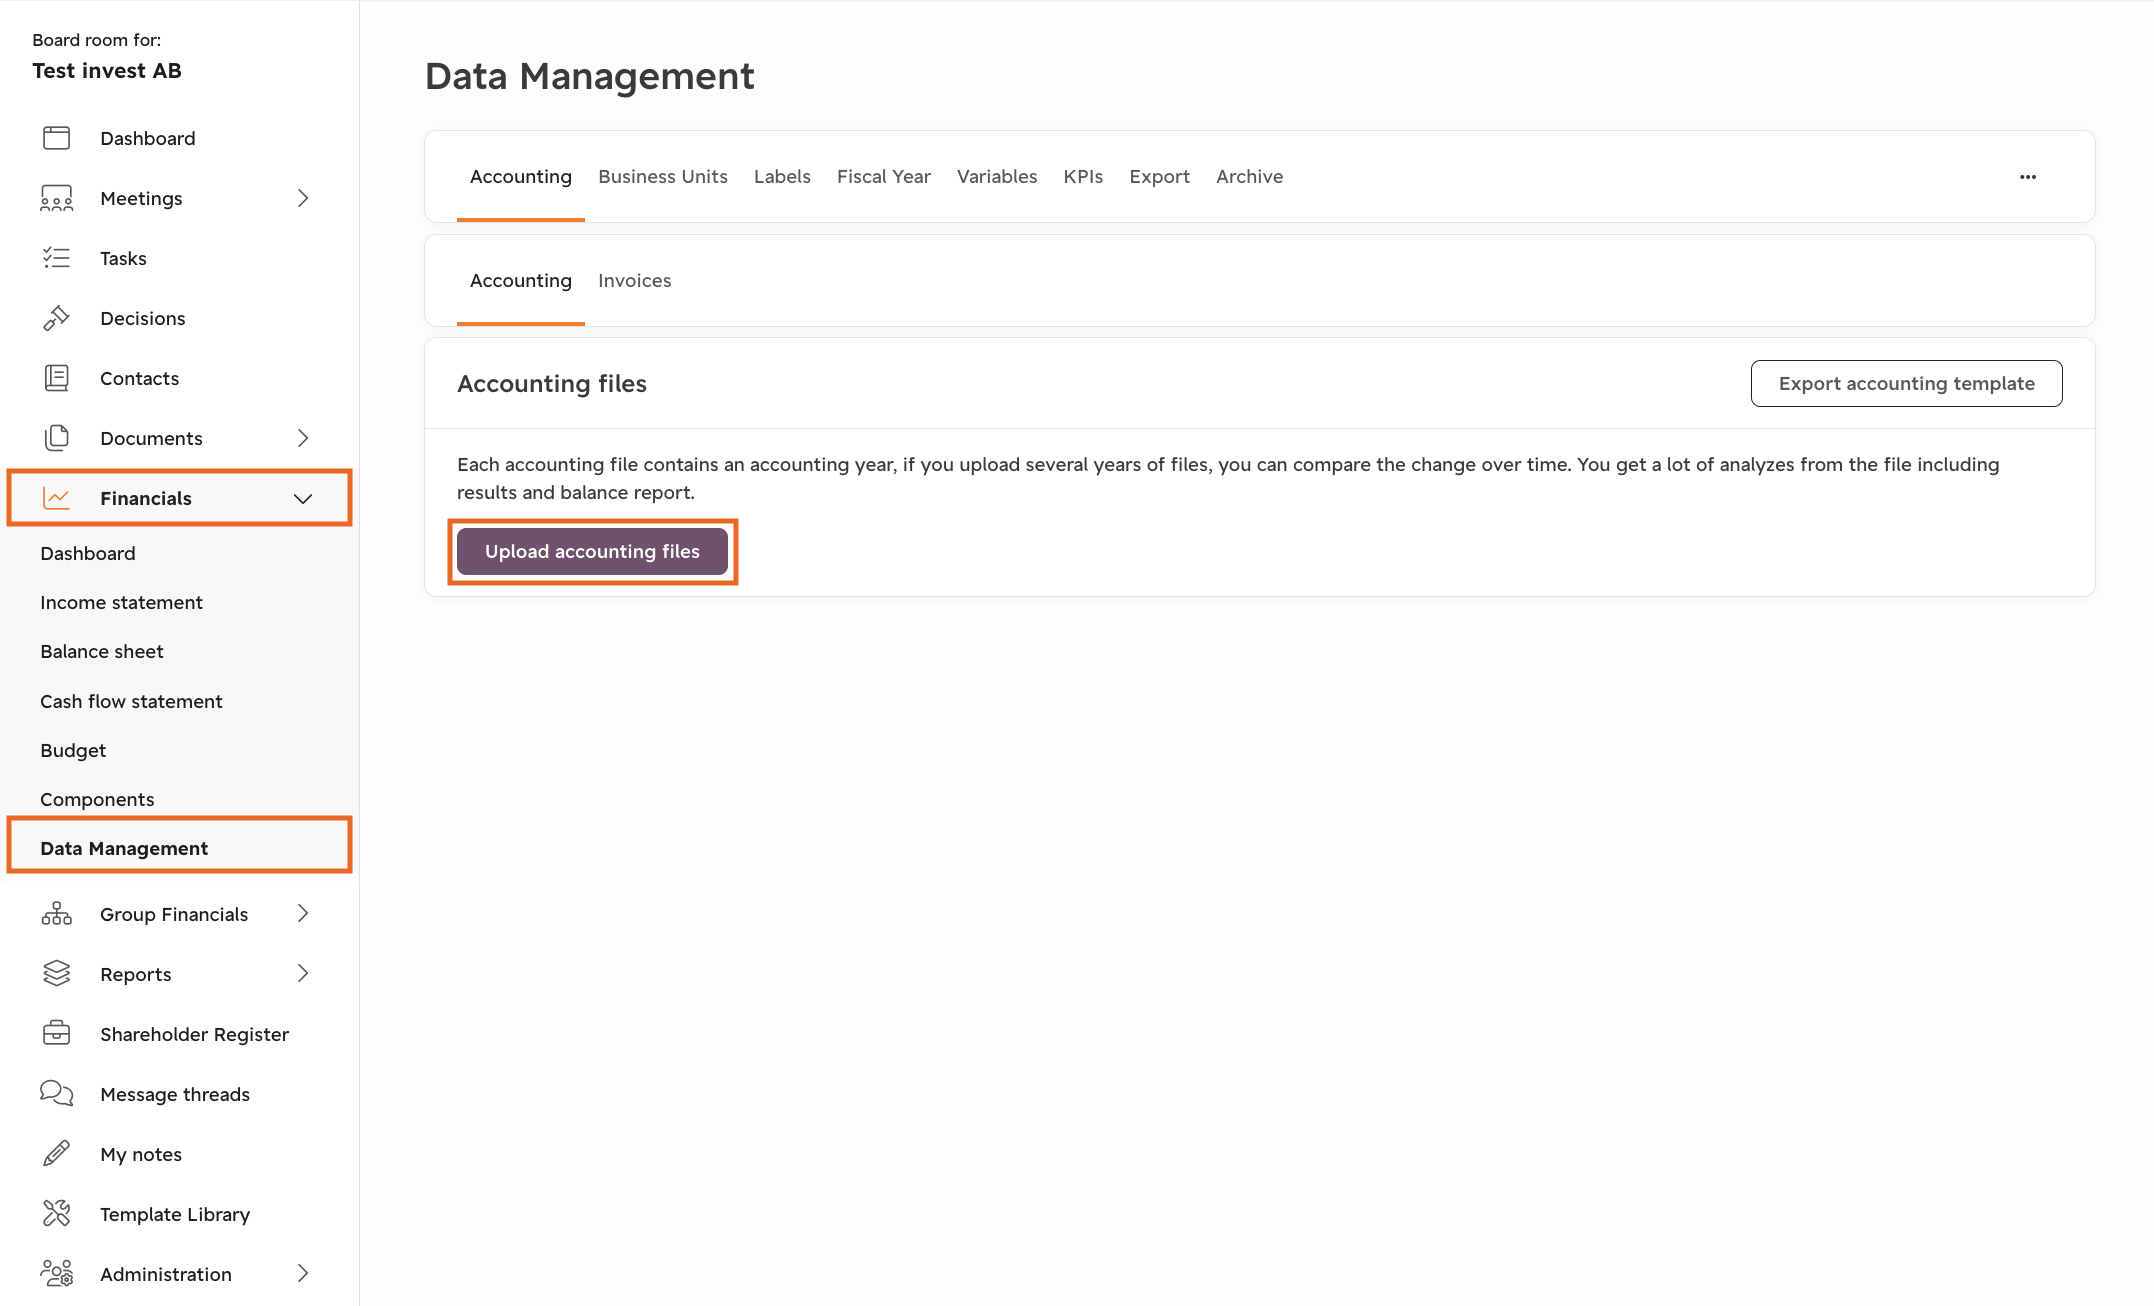Screen dimensions: 2154x1306
Task: Click the Contacts address book icon
Action: pos(57,378)
